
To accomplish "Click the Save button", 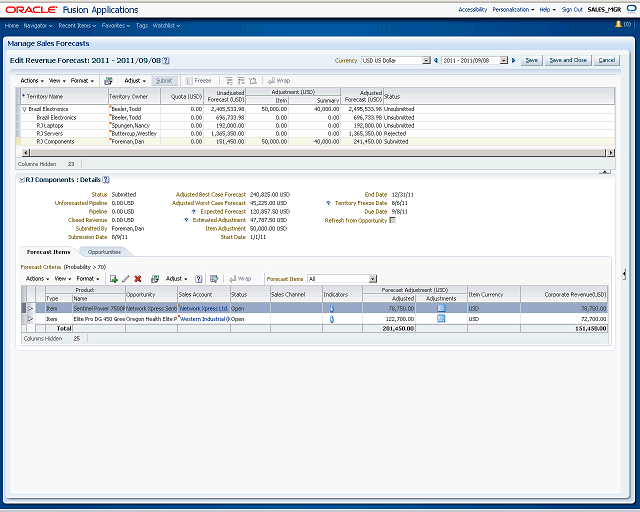I will pos(531,60).
